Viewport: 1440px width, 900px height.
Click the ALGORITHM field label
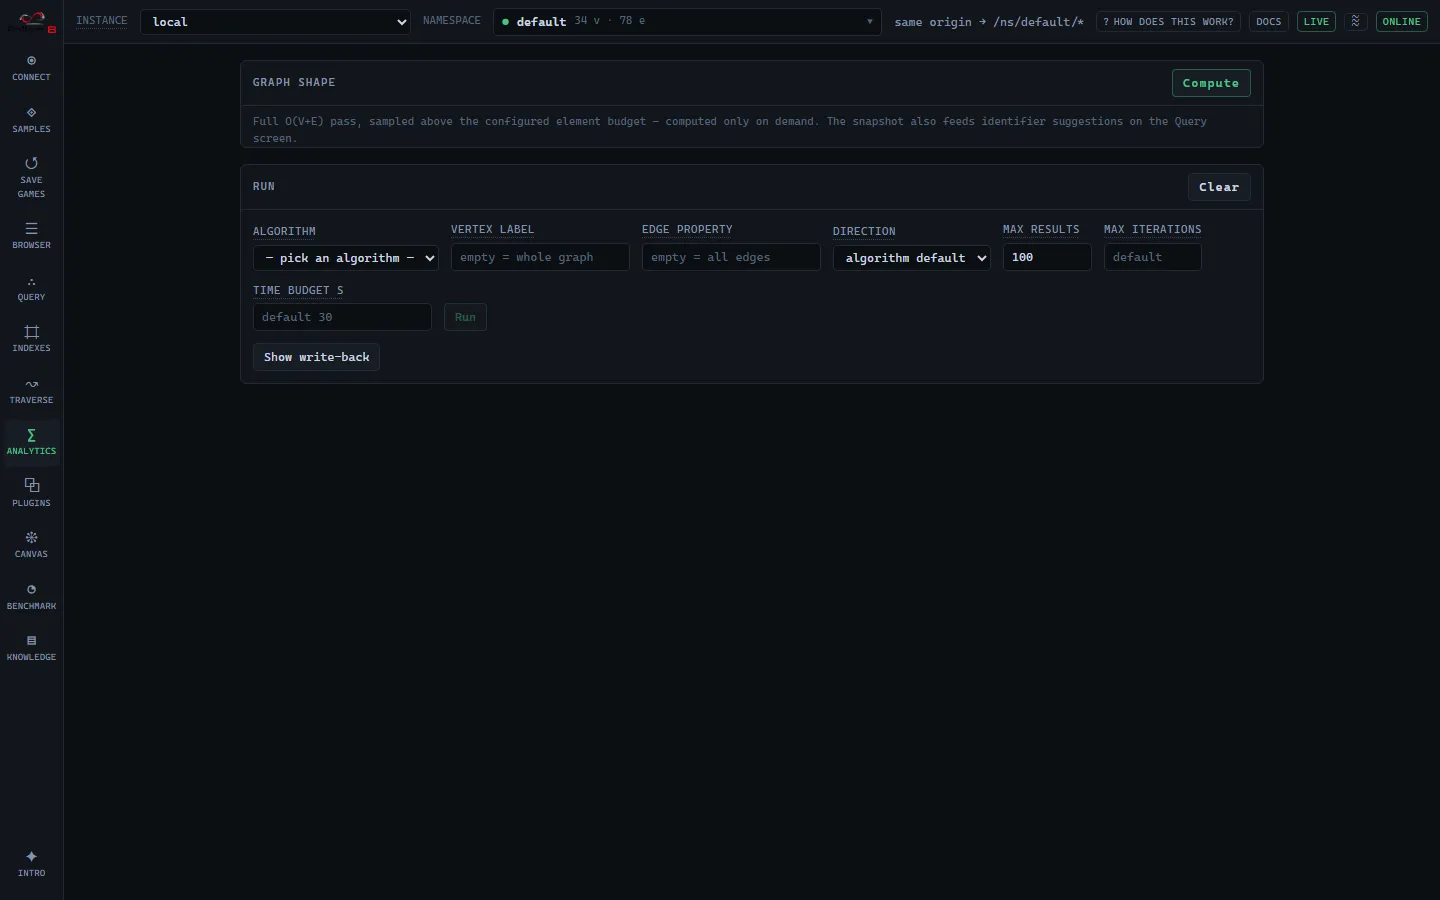pos(284,231)
